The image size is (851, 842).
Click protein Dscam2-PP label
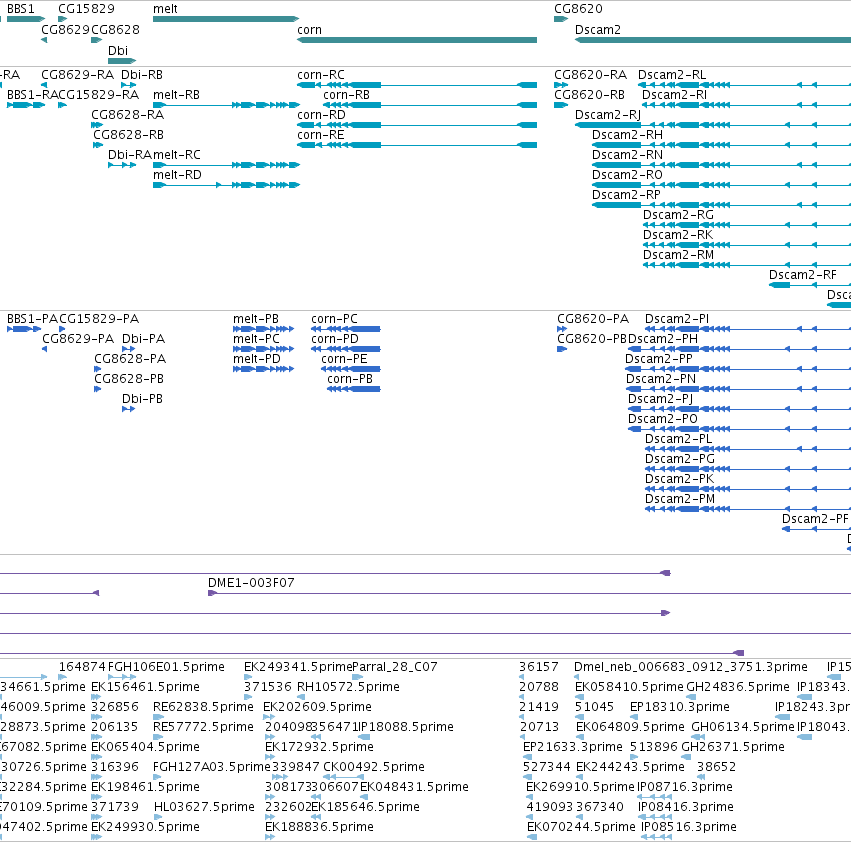[x=659, y=359]
